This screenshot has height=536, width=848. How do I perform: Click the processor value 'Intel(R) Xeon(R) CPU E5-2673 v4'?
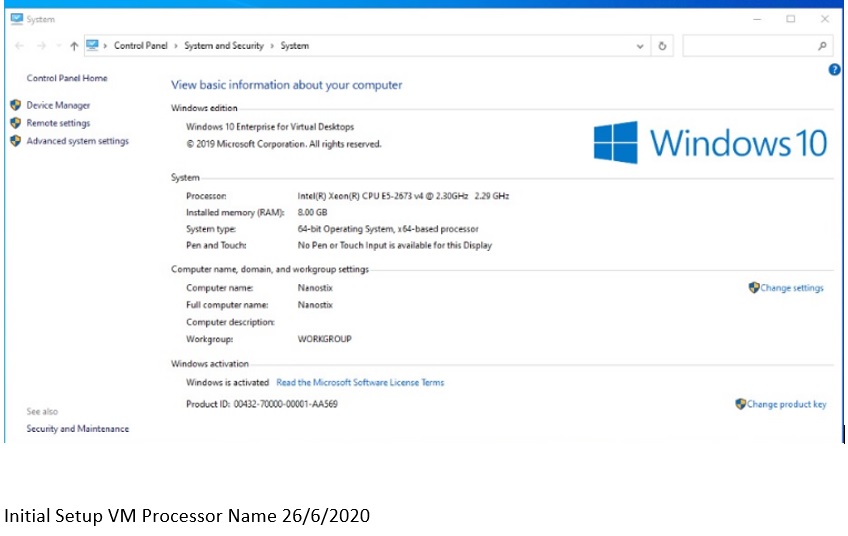pos(360,196)
